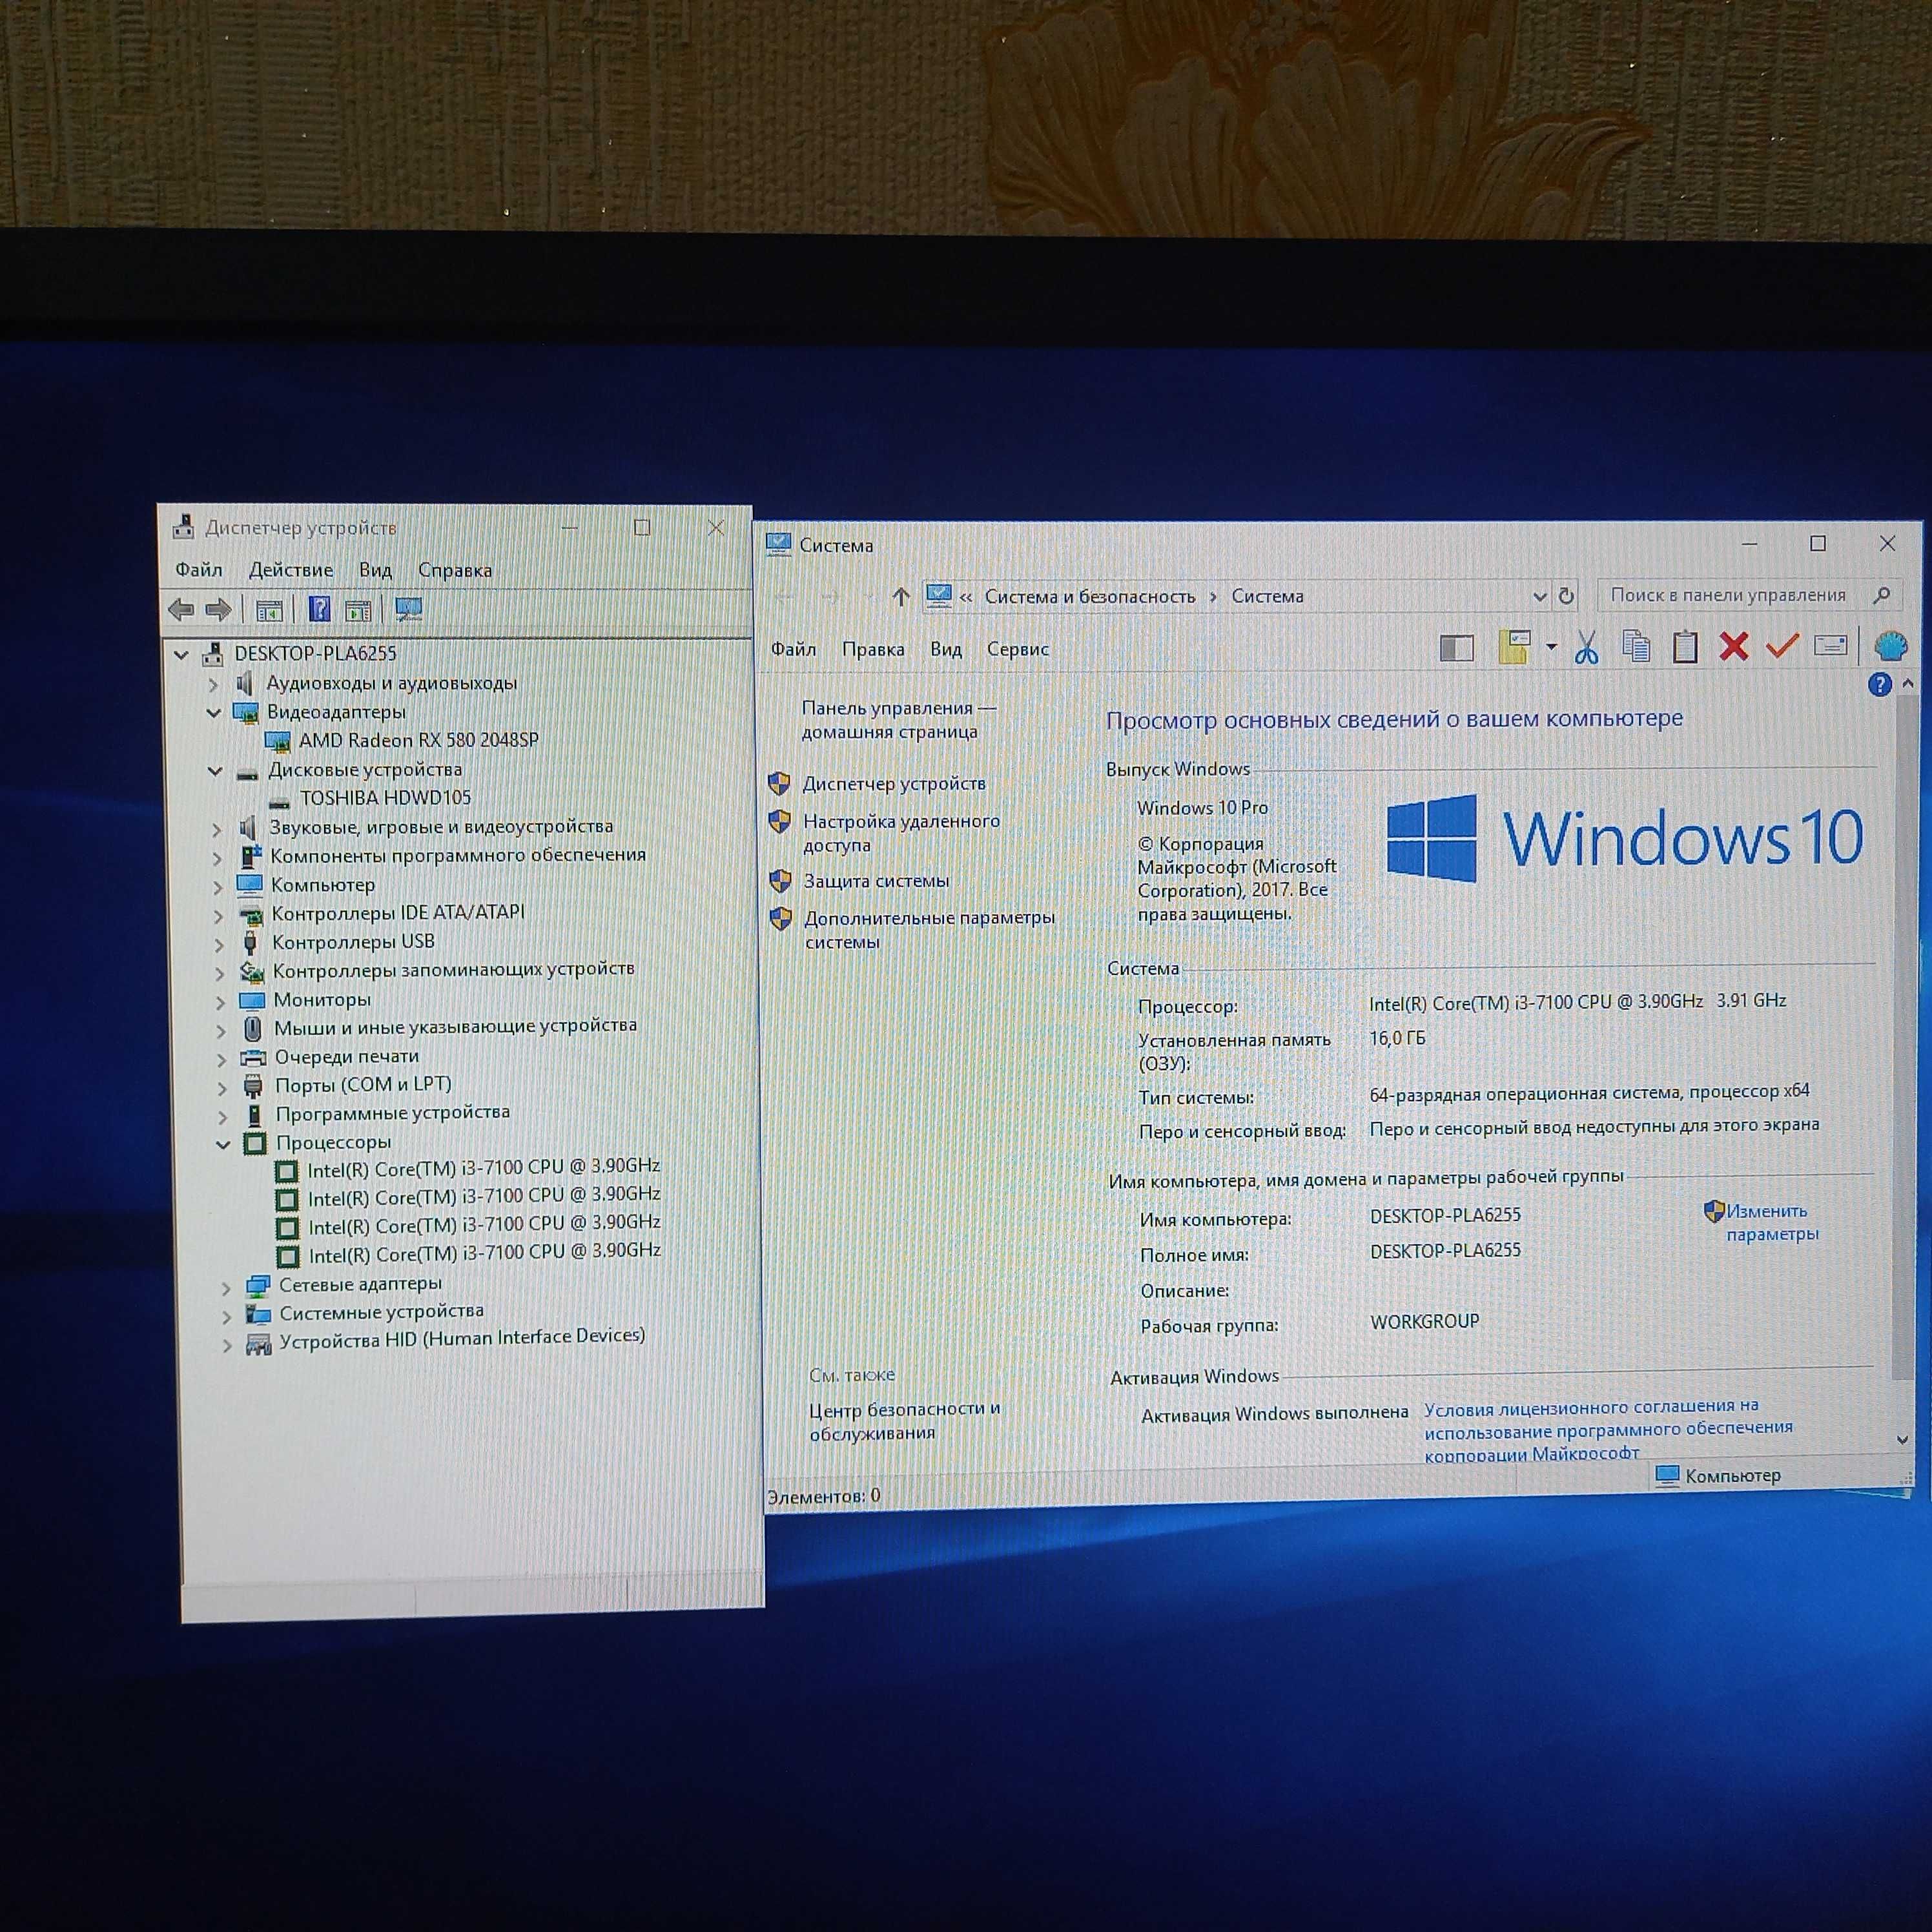Open Защита системы link

pos(877,881)
